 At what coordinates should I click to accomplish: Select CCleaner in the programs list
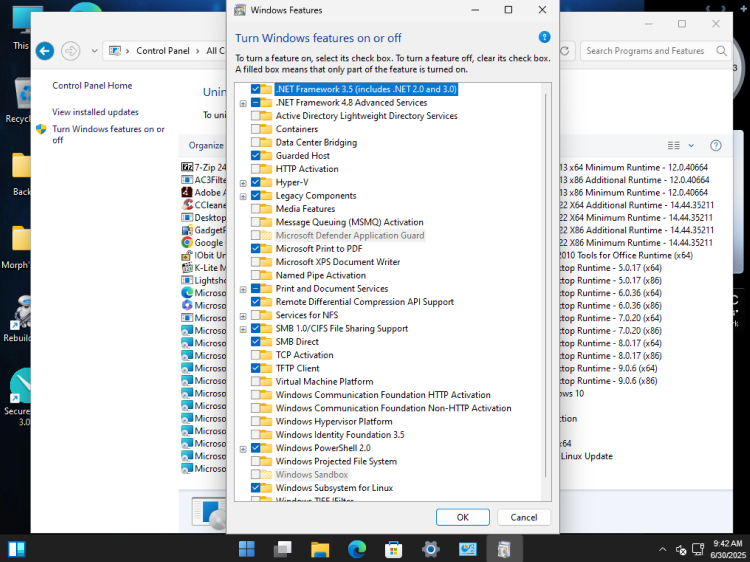click(x=204, y=205)
